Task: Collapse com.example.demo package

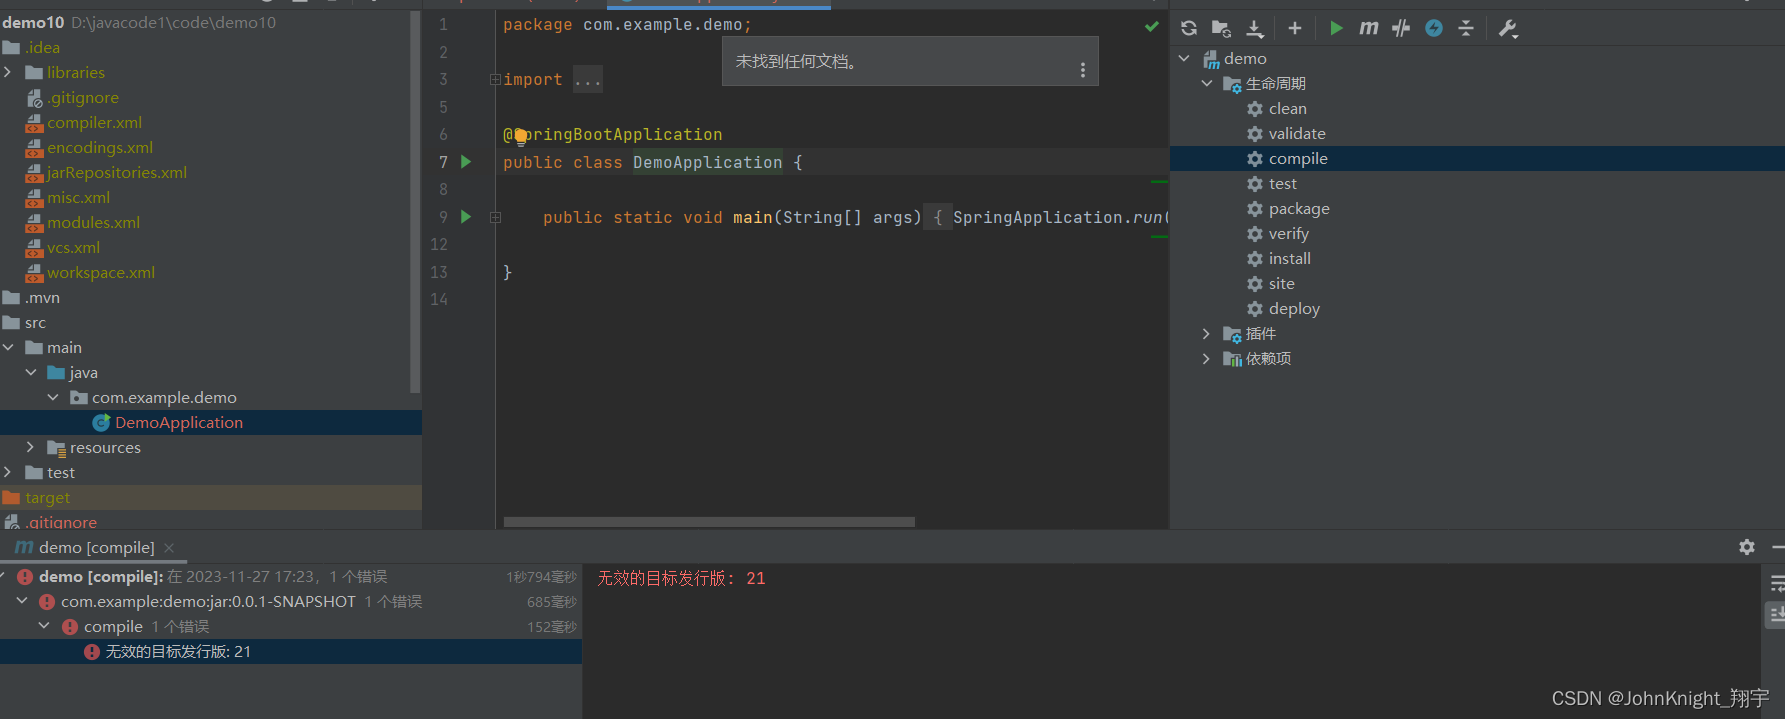Action: click(x=53, y=397)
